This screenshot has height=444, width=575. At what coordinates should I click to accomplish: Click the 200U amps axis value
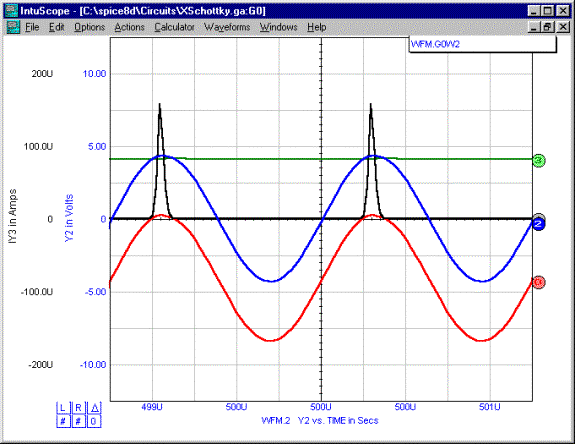42,74
